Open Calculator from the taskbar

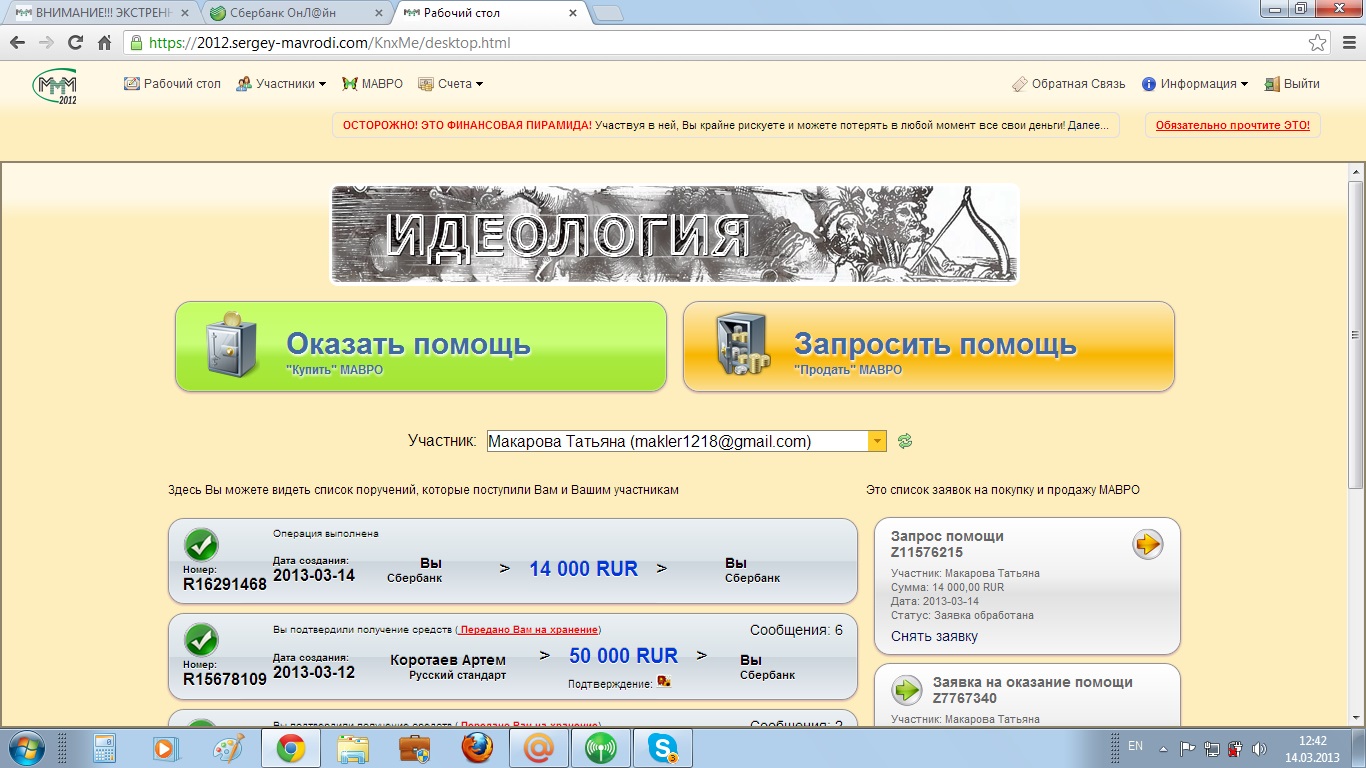click(x=106, y=748)
